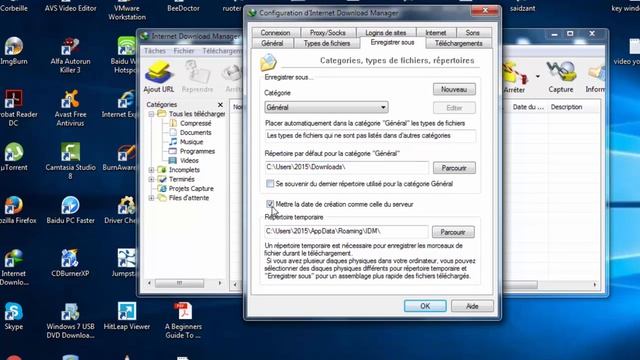Open Fichier menu in IDM window
This screenshot has width=640, height=360.
click(x=184, y=51)
